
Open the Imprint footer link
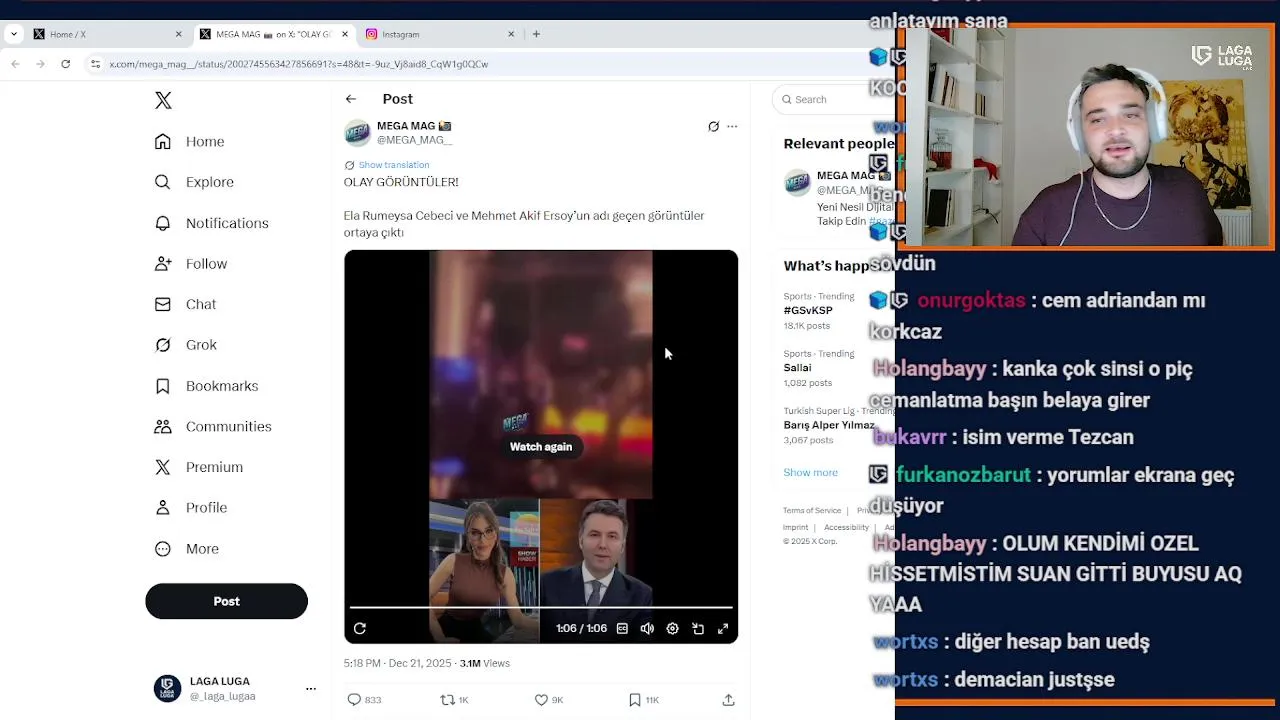pyautogui.click(x=795, y=527)
